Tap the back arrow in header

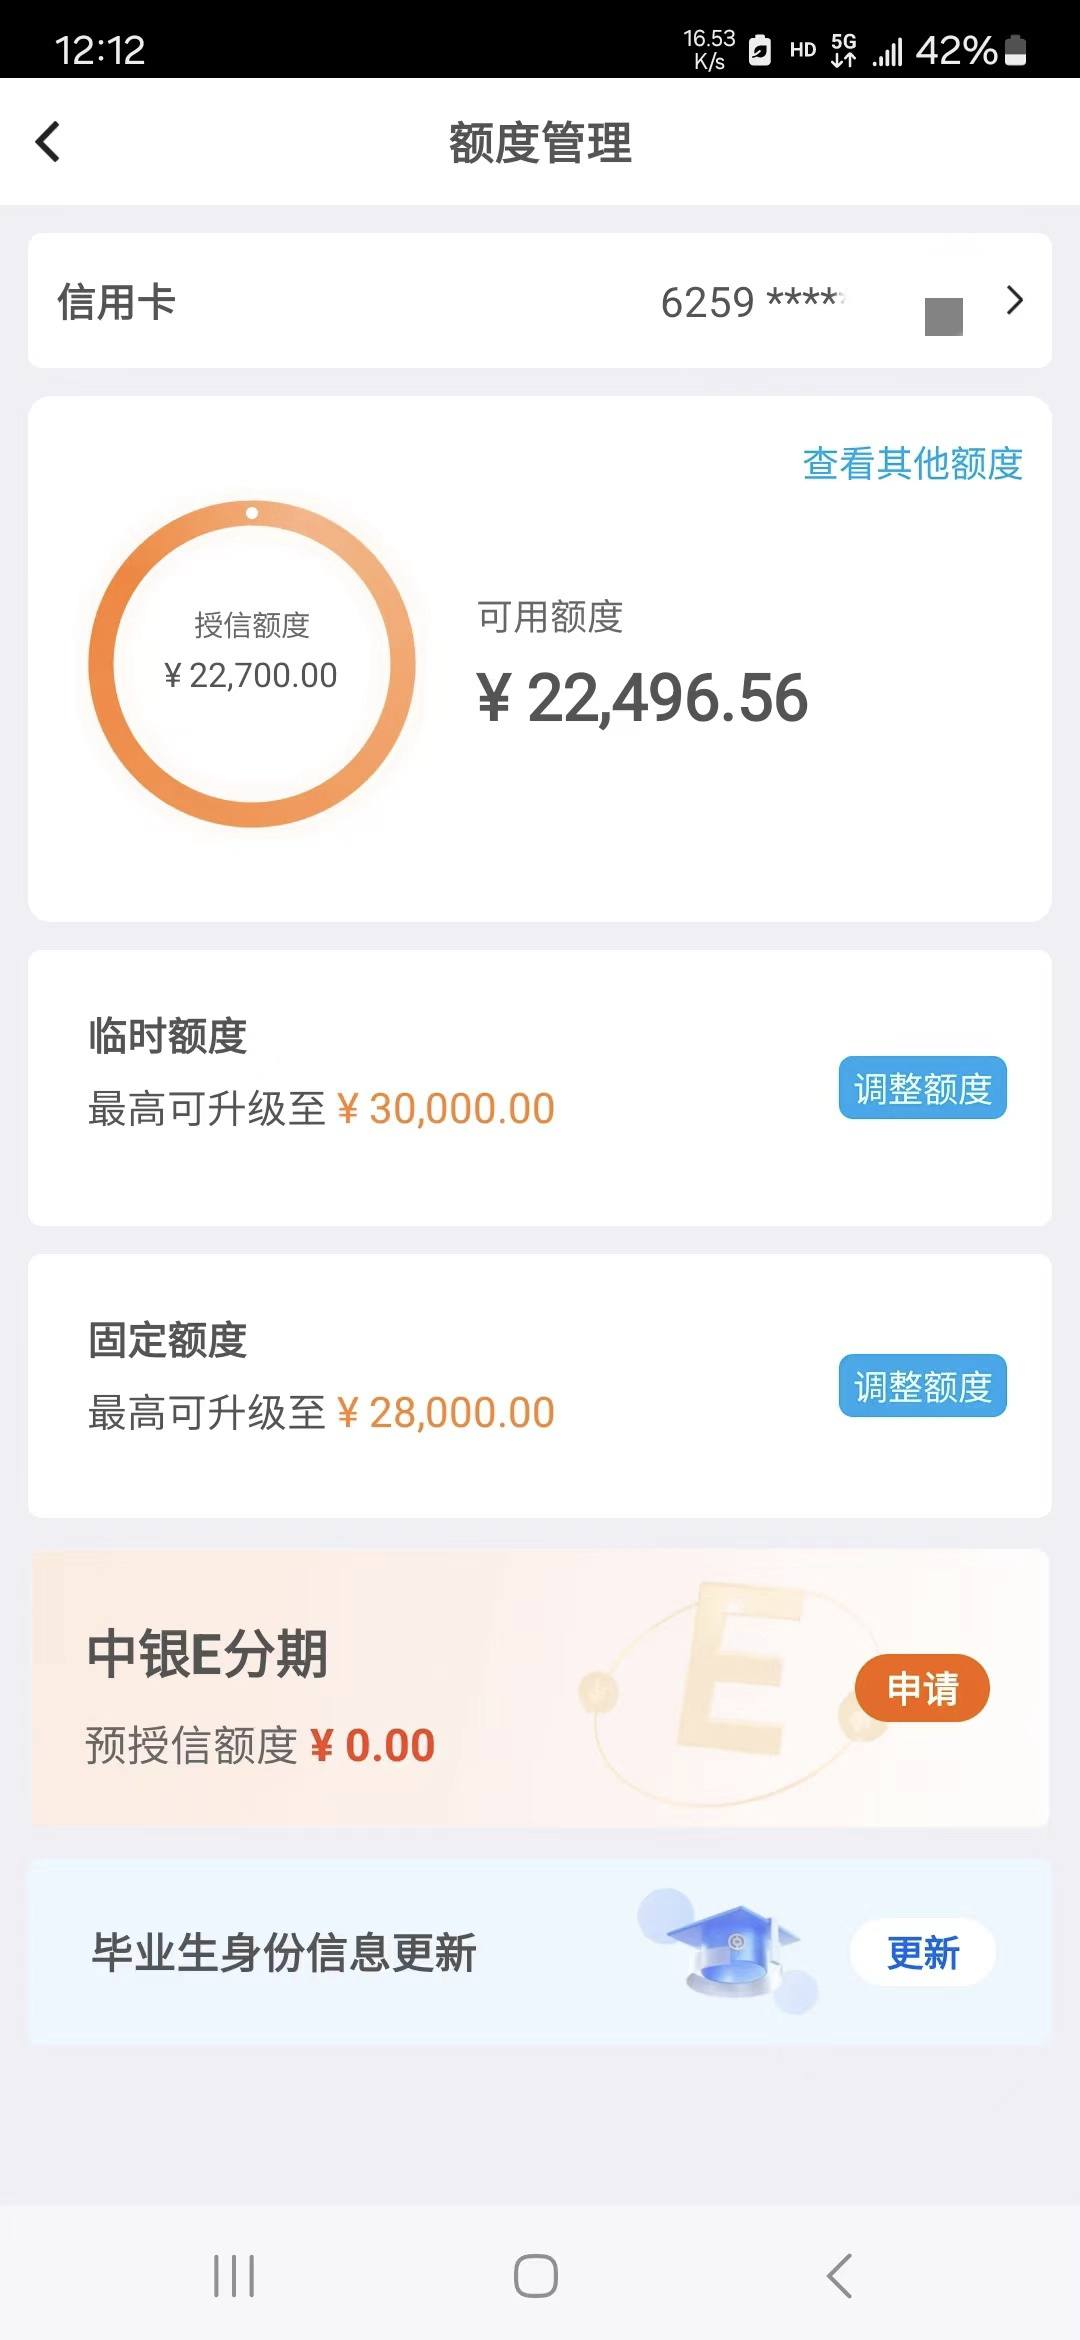[x=48, y=141]
